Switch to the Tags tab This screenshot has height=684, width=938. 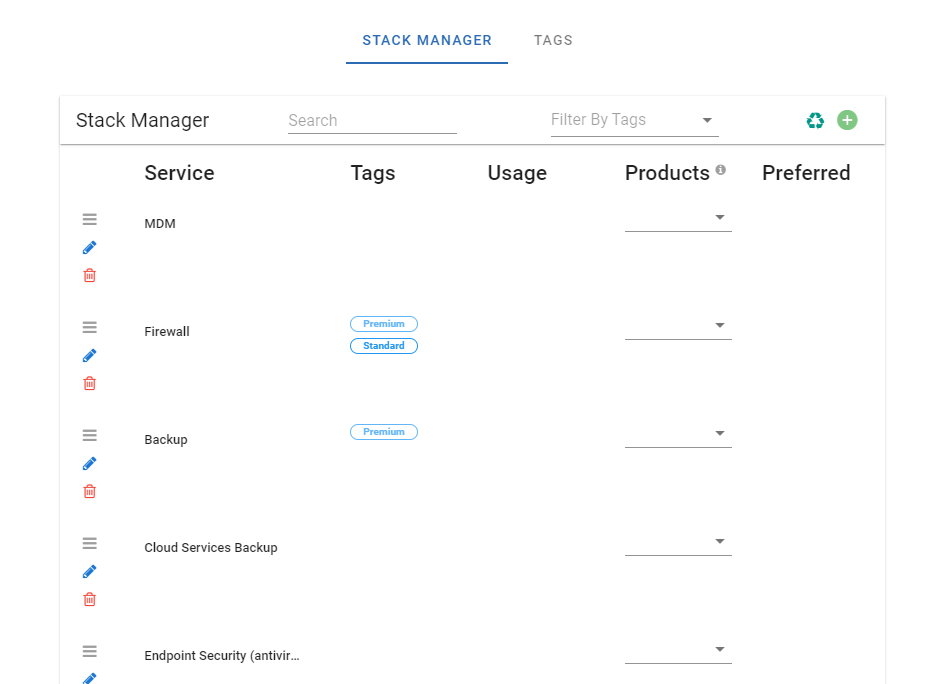553,41
